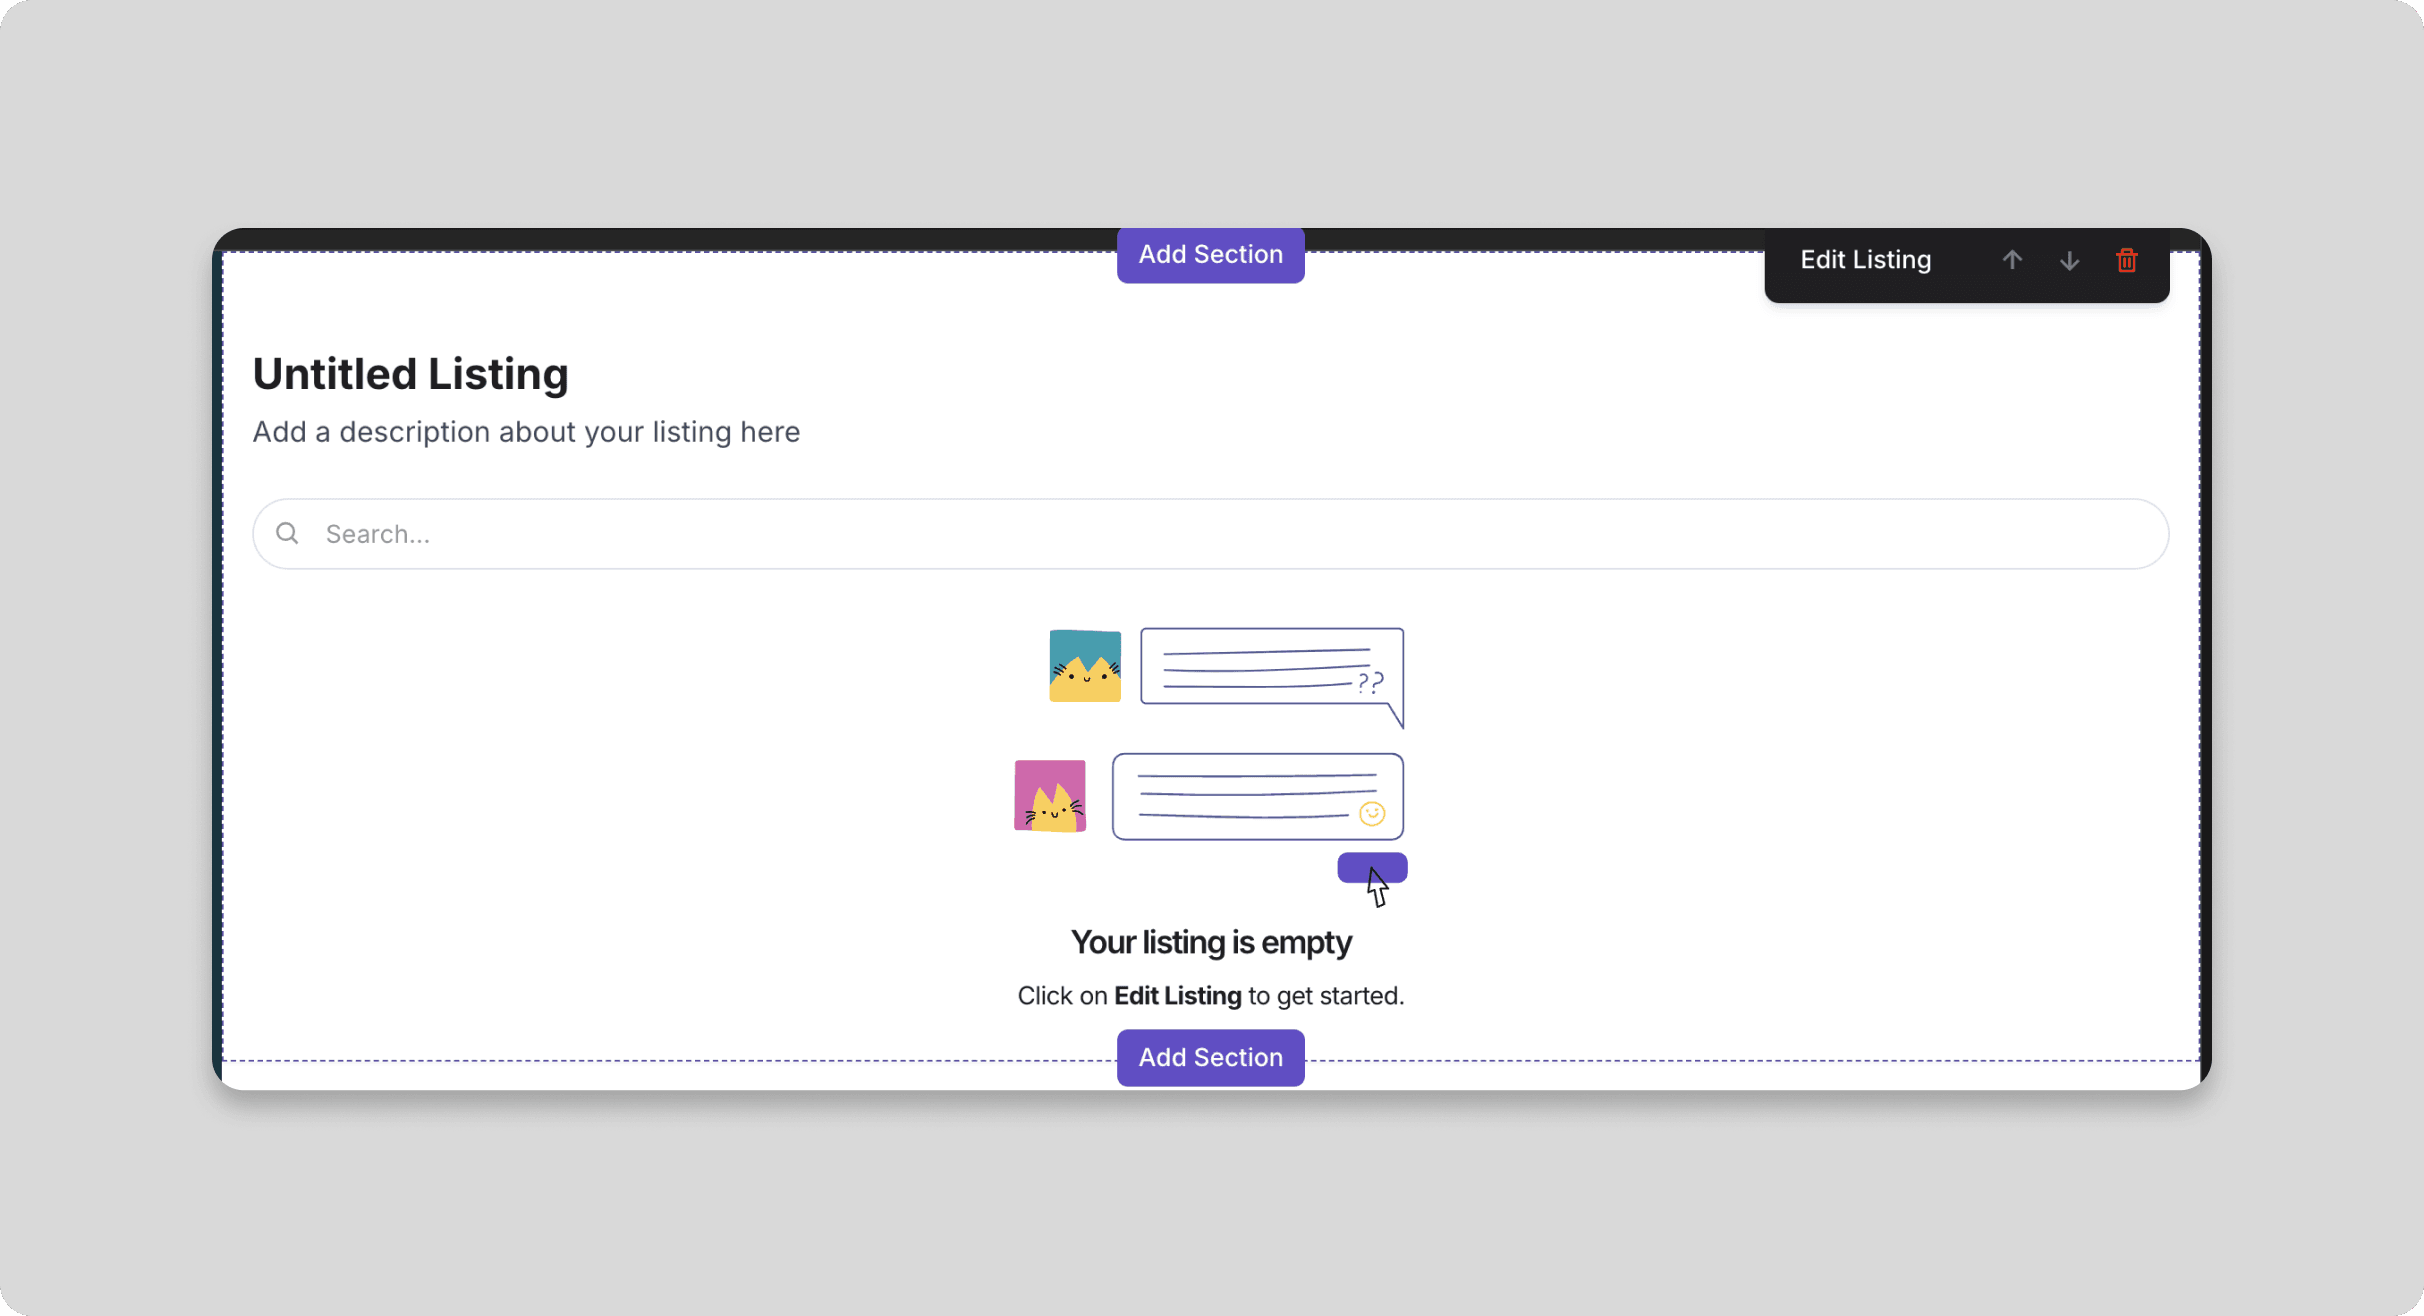Click the pink cat avatar illustration
Image resolution: width=2424 pixels, height=1316 pixels.
pos(1050,796)
